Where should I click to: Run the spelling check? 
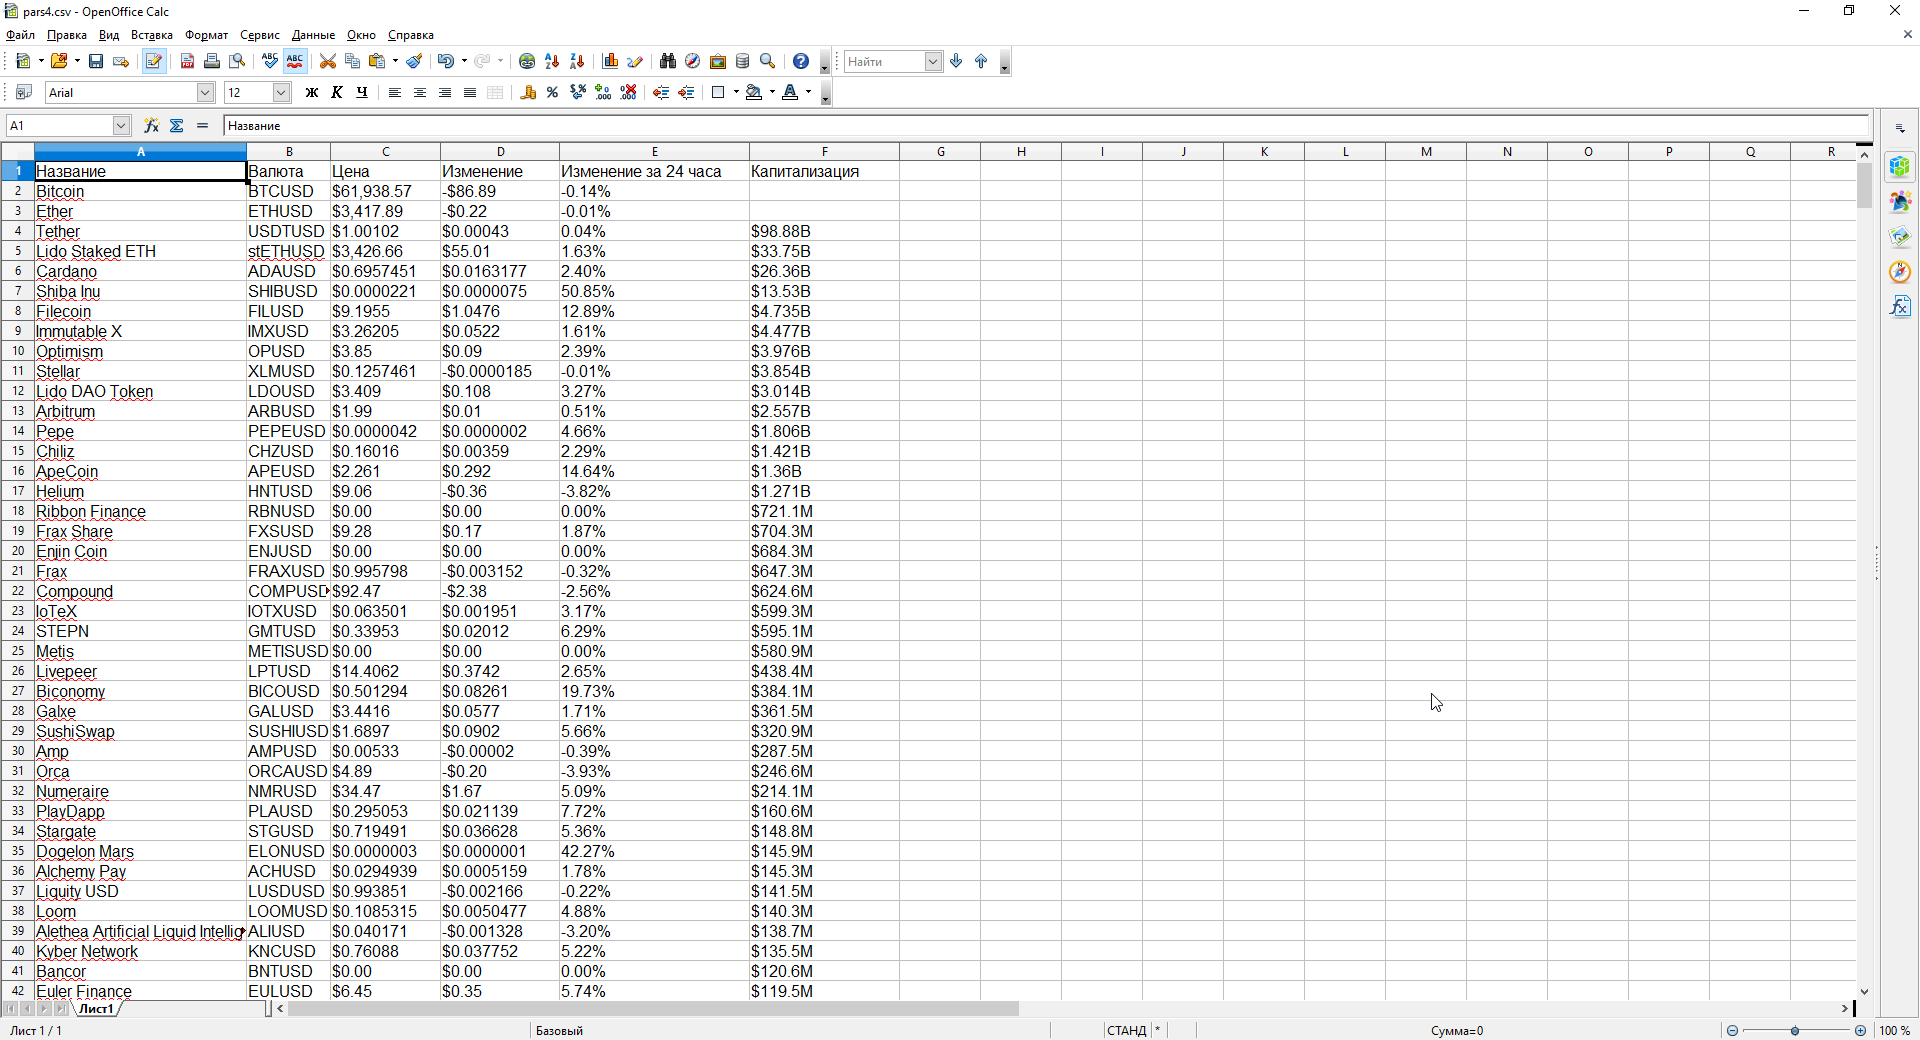(270, 61)
